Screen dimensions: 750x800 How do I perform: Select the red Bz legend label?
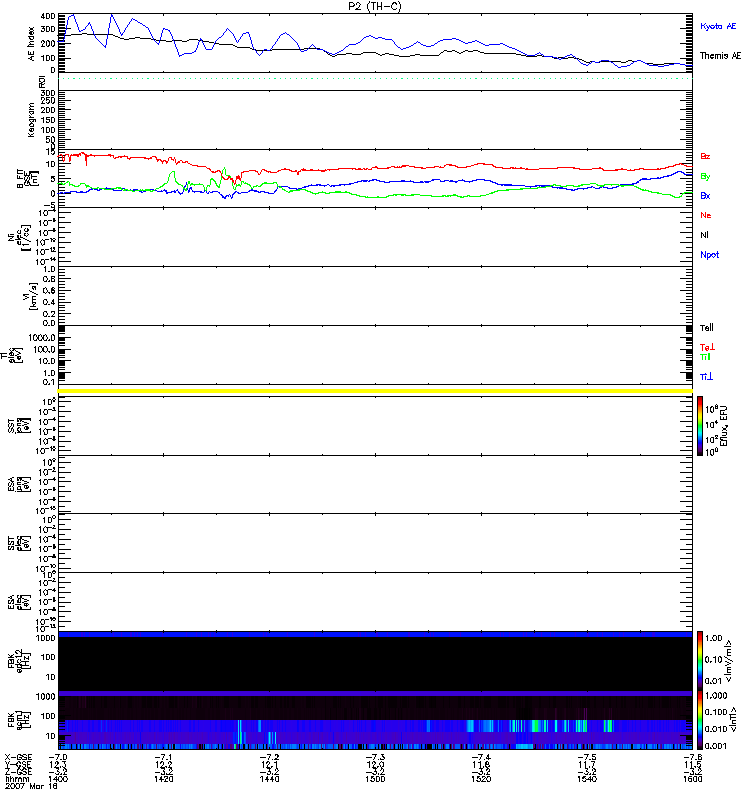pyautogui.click(x=705, y=156)
